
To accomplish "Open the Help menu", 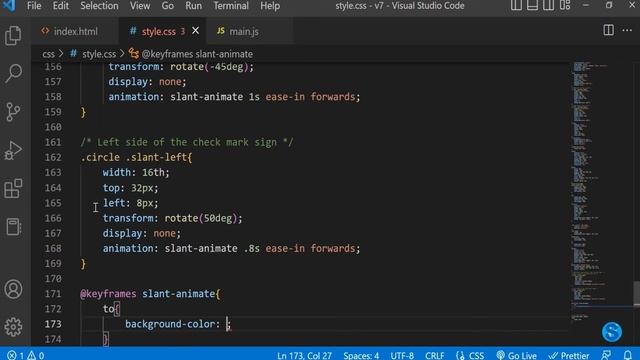I will [270, 6].
